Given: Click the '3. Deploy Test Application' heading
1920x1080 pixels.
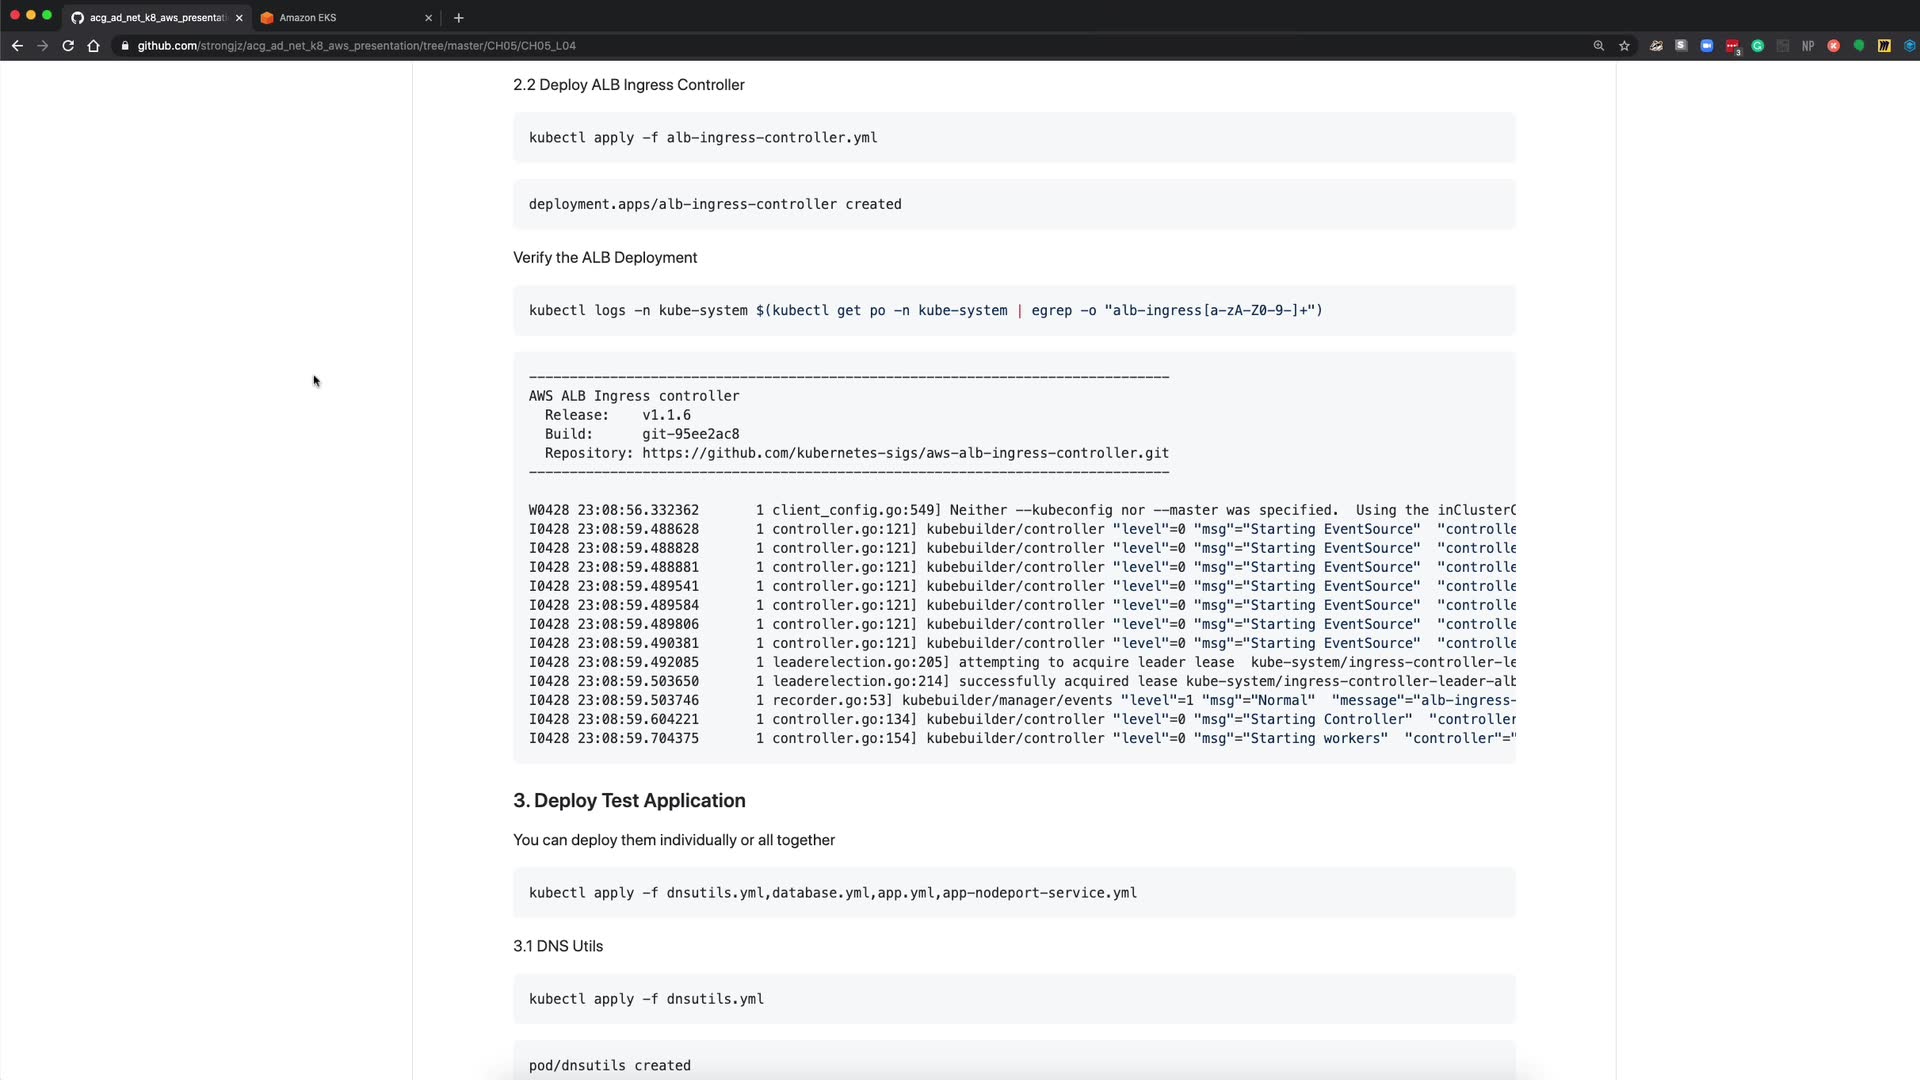Looking at the screenshot, I should click(x=629, y=800).
